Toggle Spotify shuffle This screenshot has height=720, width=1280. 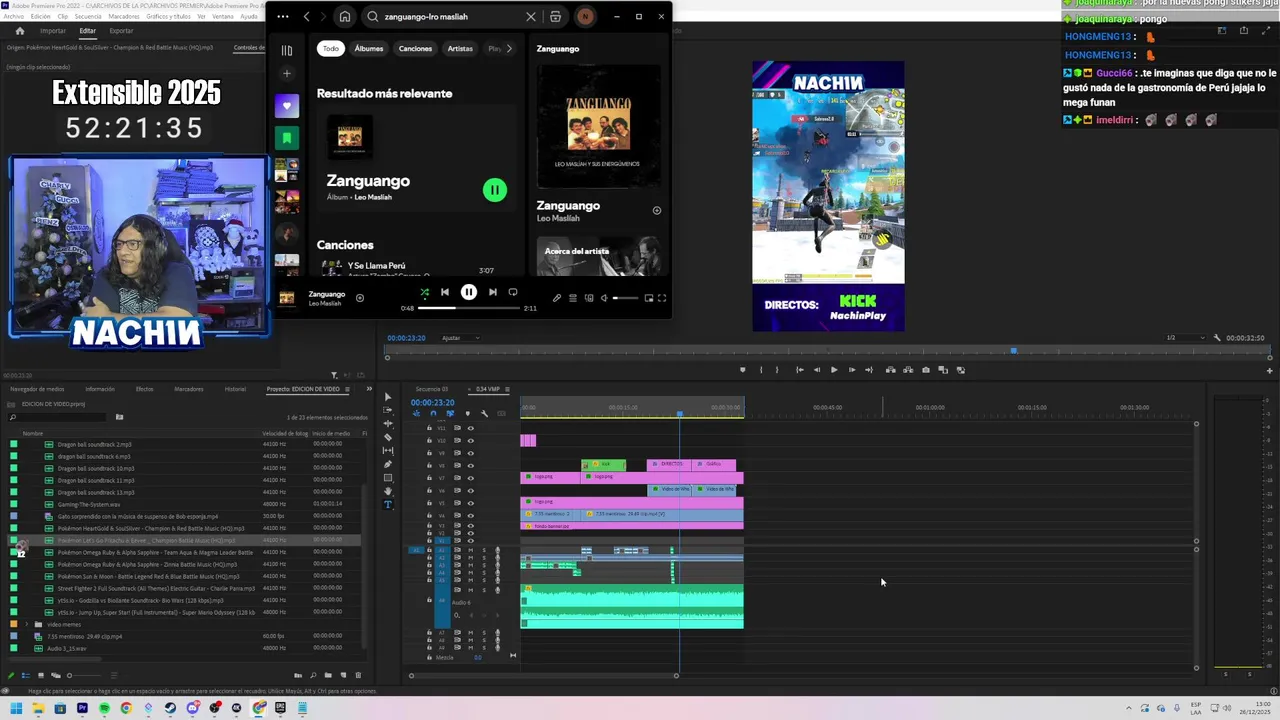425,292
